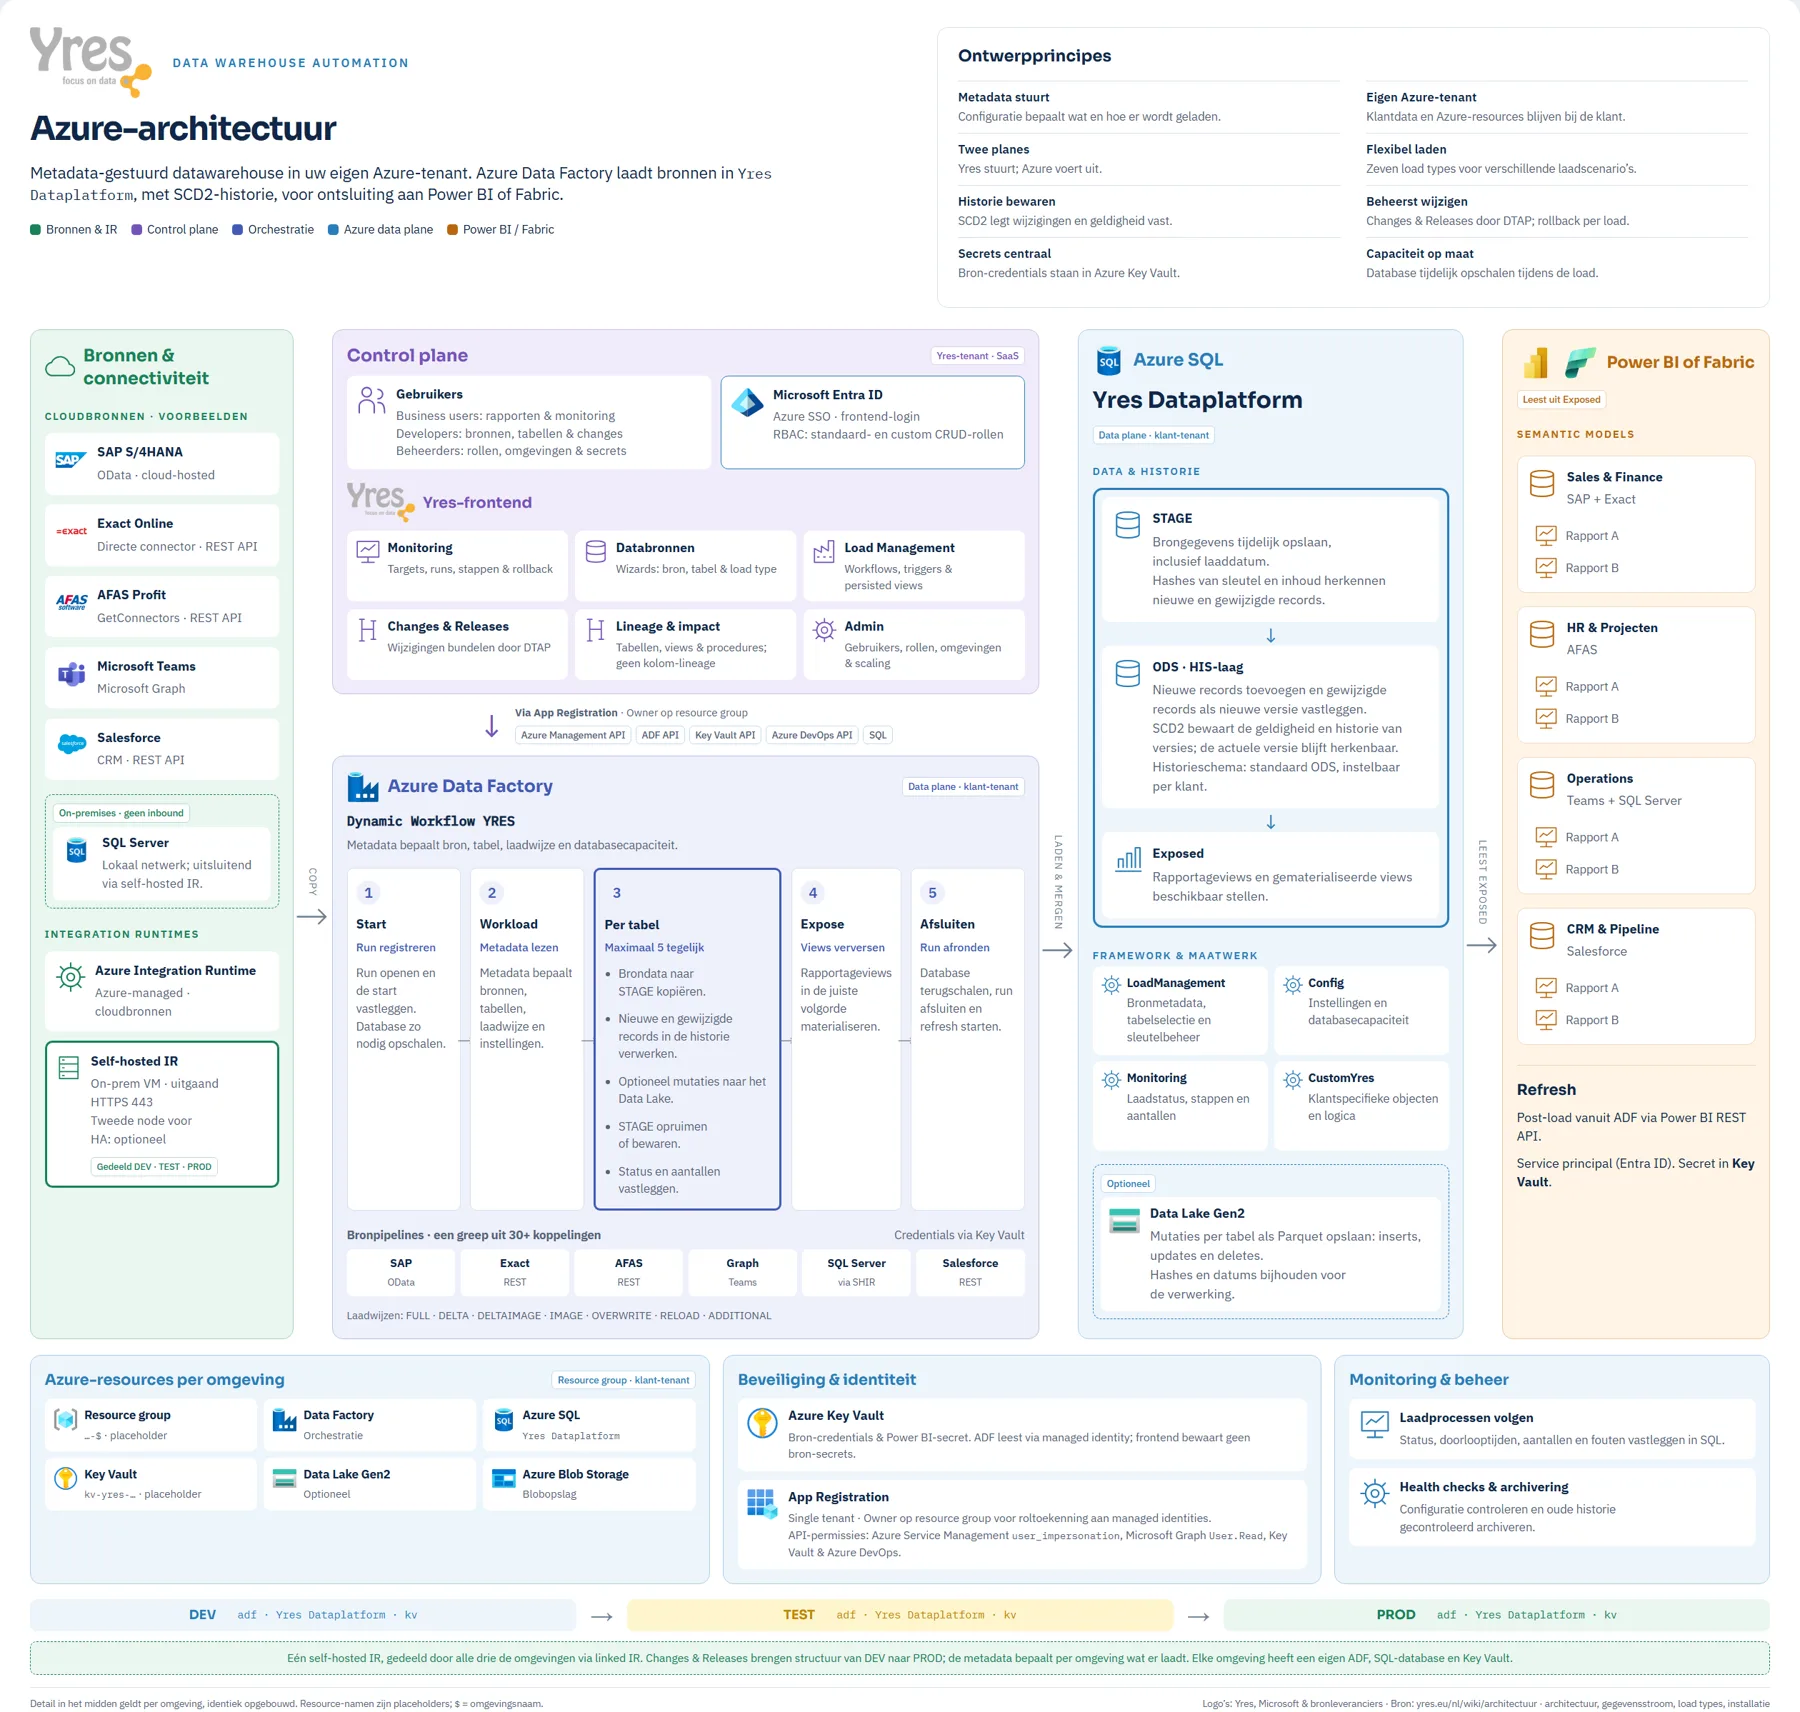Select the Load Management card
The image size is (1800, 1712).
tap(914, 565)
